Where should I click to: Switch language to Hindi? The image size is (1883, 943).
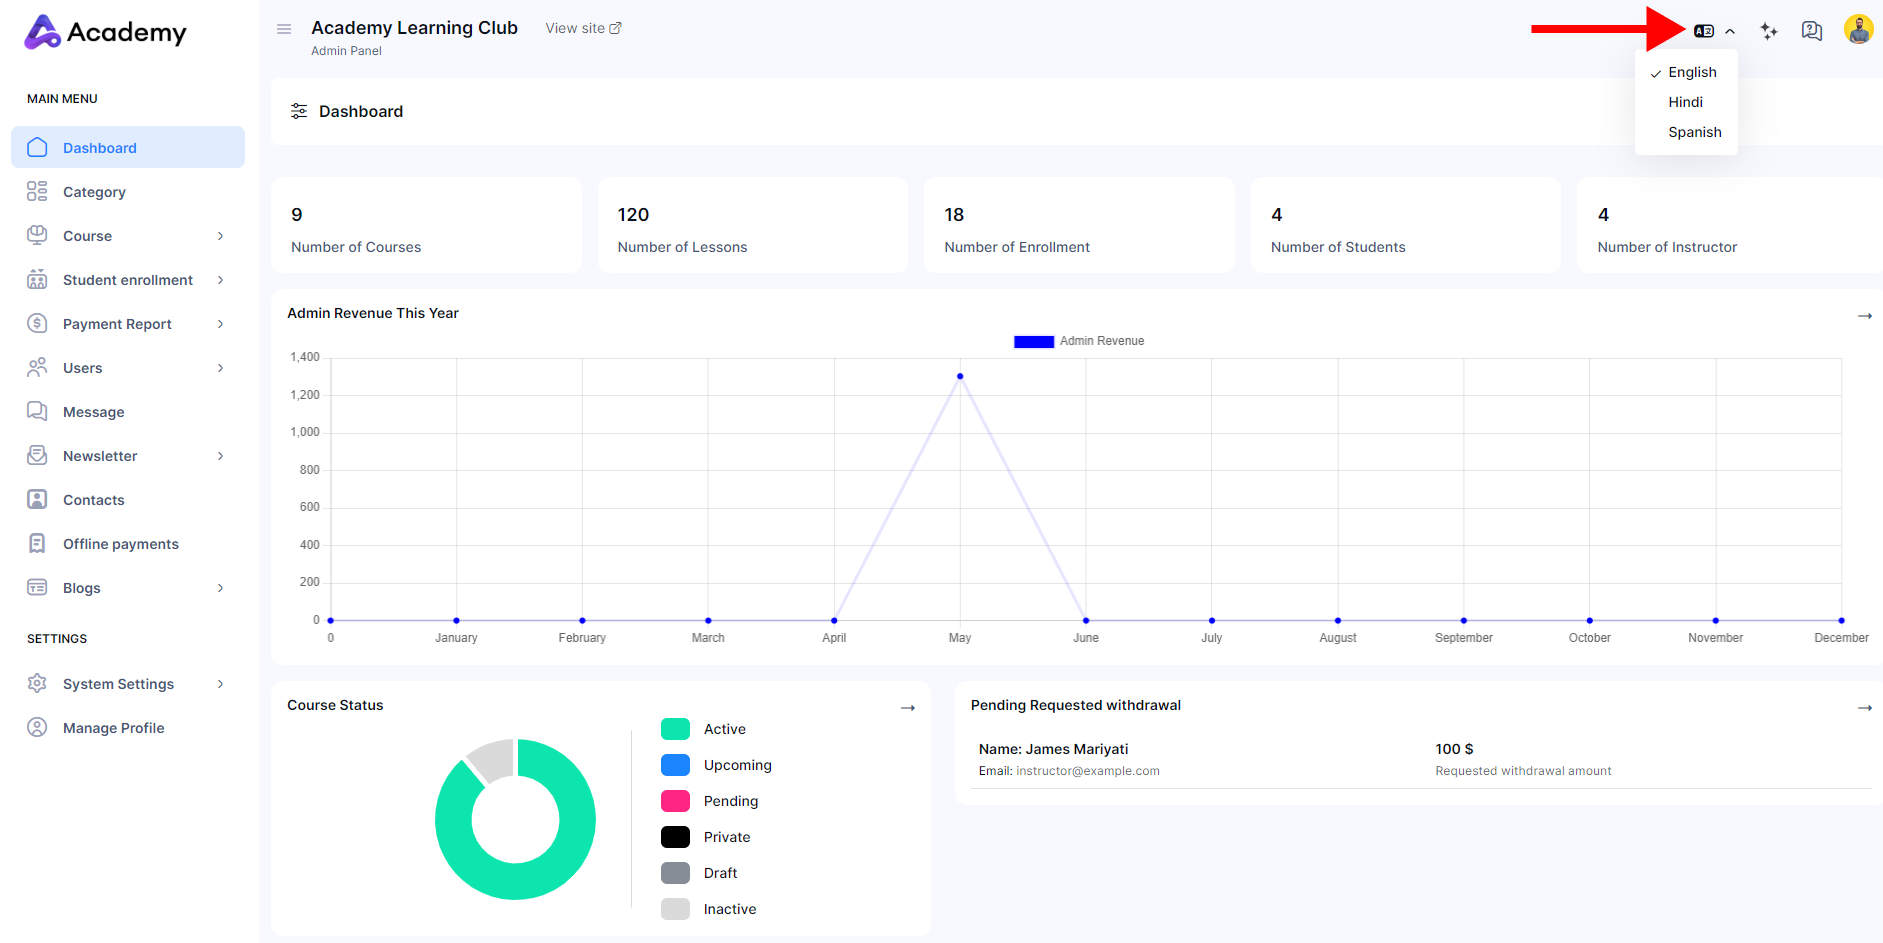[x=1685, y=102]
